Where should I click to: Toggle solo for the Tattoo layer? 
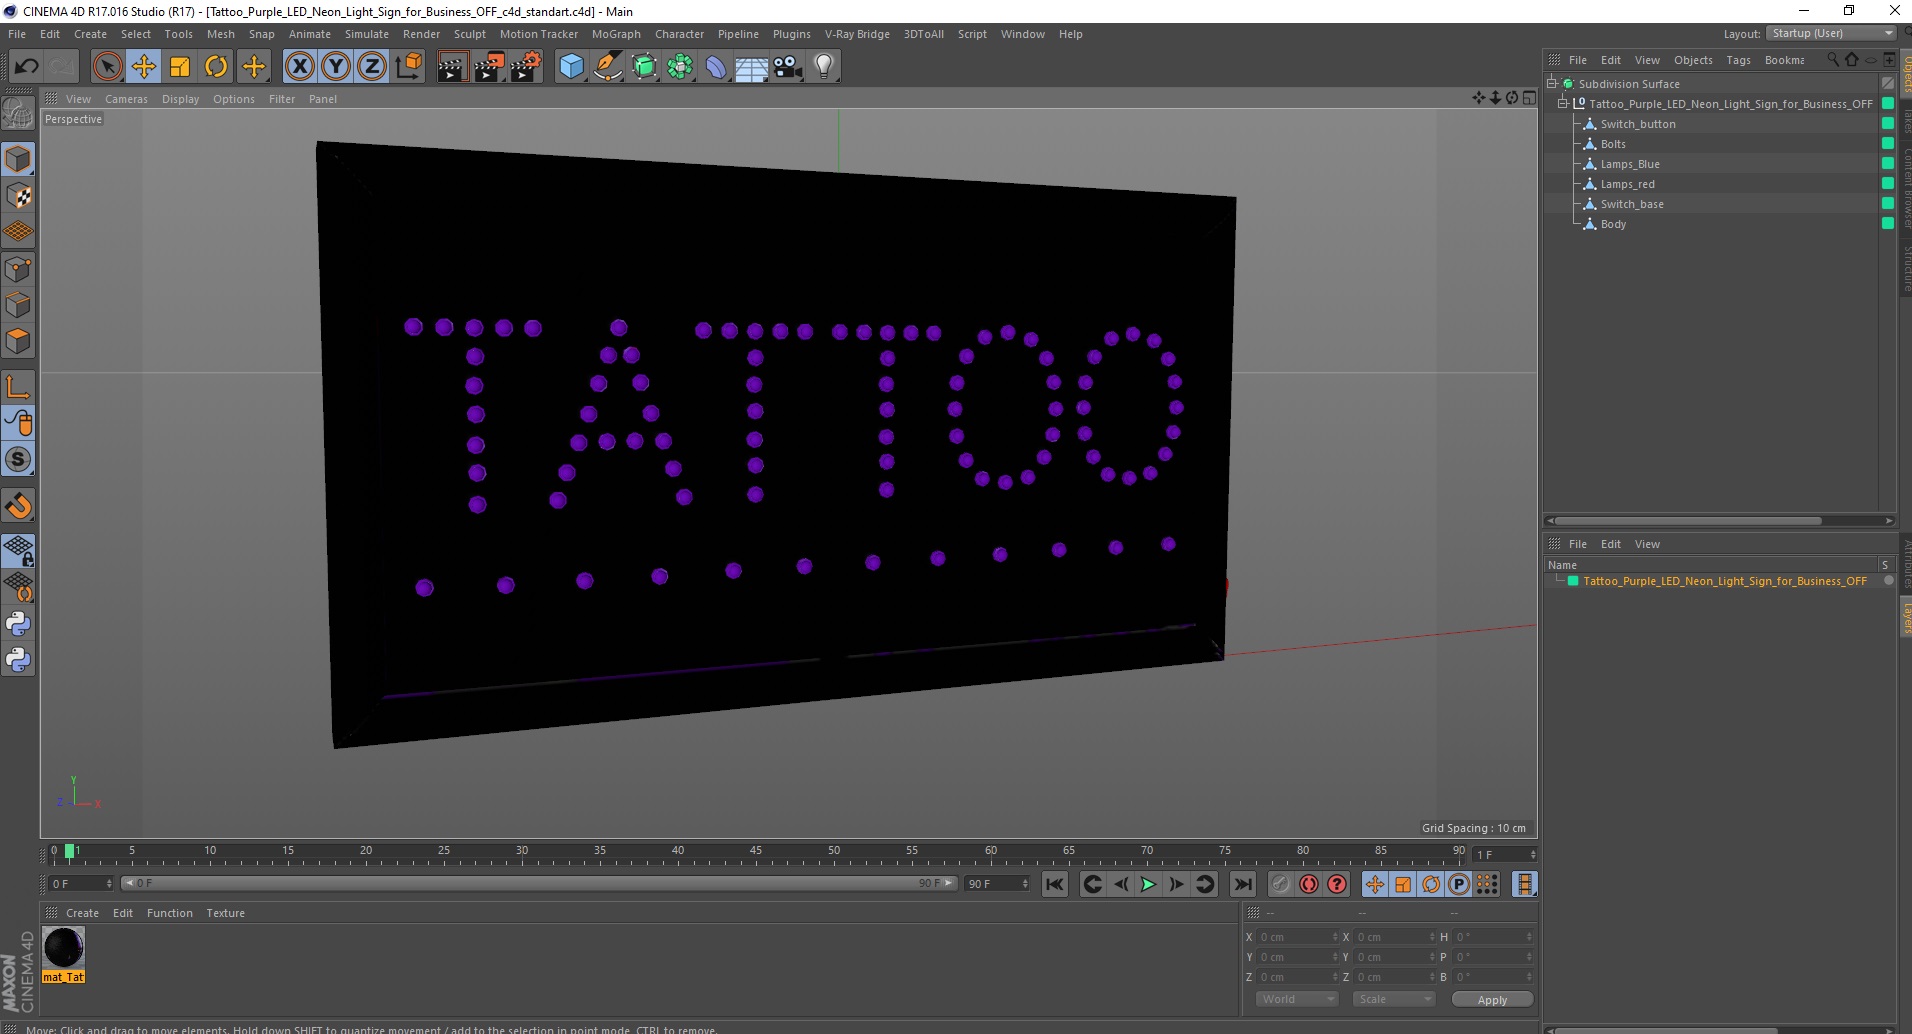(1888, 581)
